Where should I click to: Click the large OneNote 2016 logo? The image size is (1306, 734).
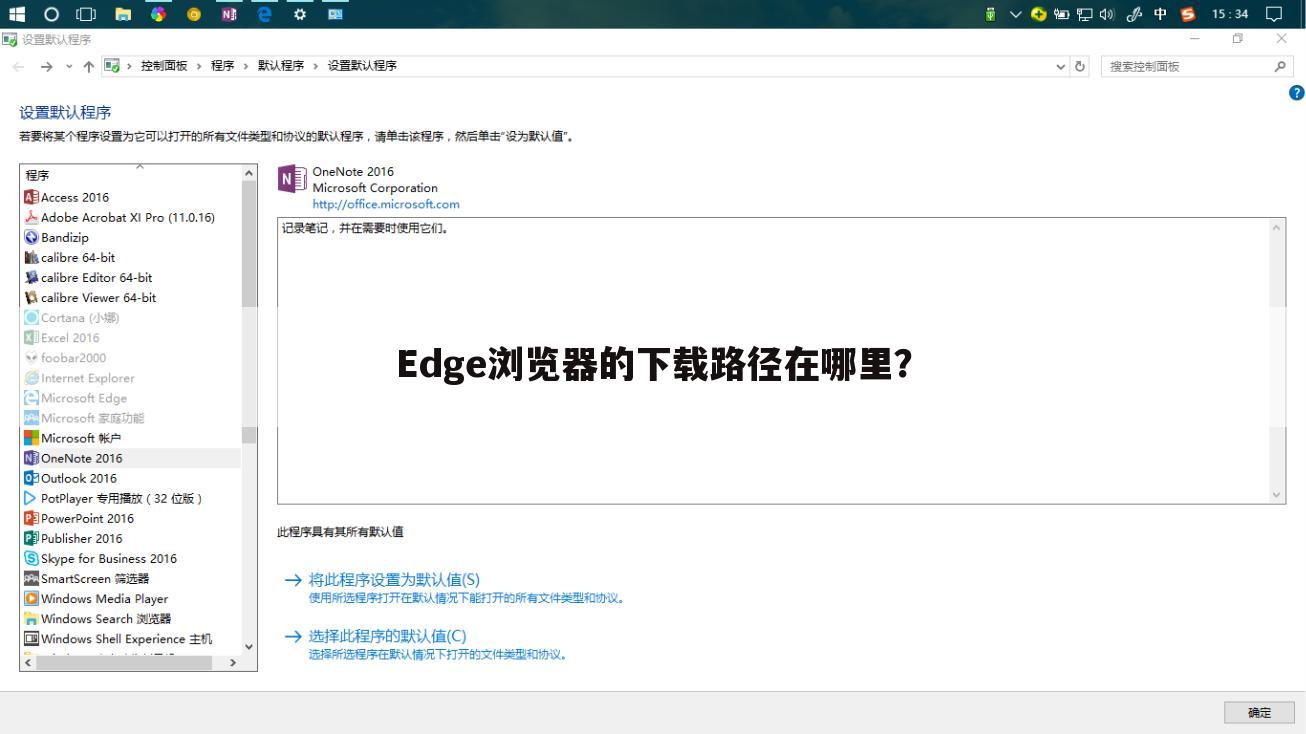292,179
